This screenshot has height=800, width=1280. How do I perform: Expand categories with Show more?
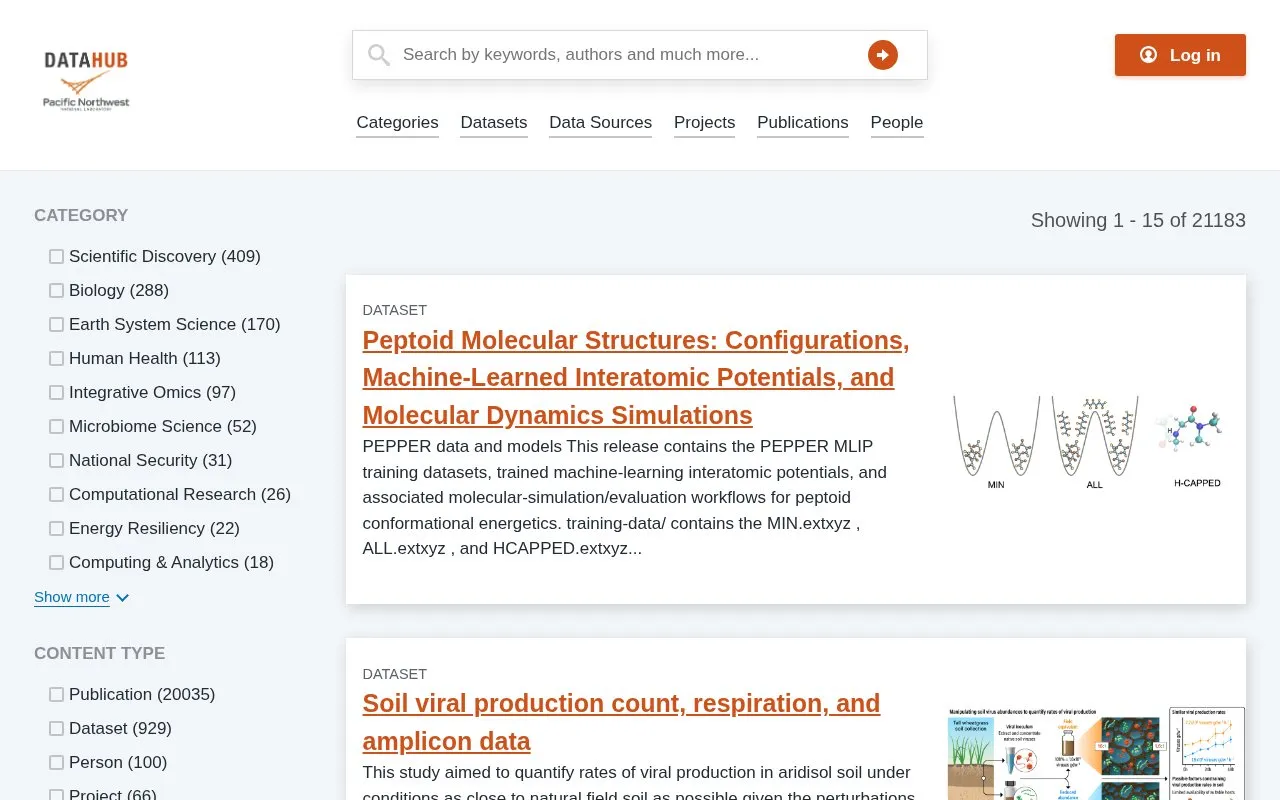pyautogui.click(x=82, y=597)
